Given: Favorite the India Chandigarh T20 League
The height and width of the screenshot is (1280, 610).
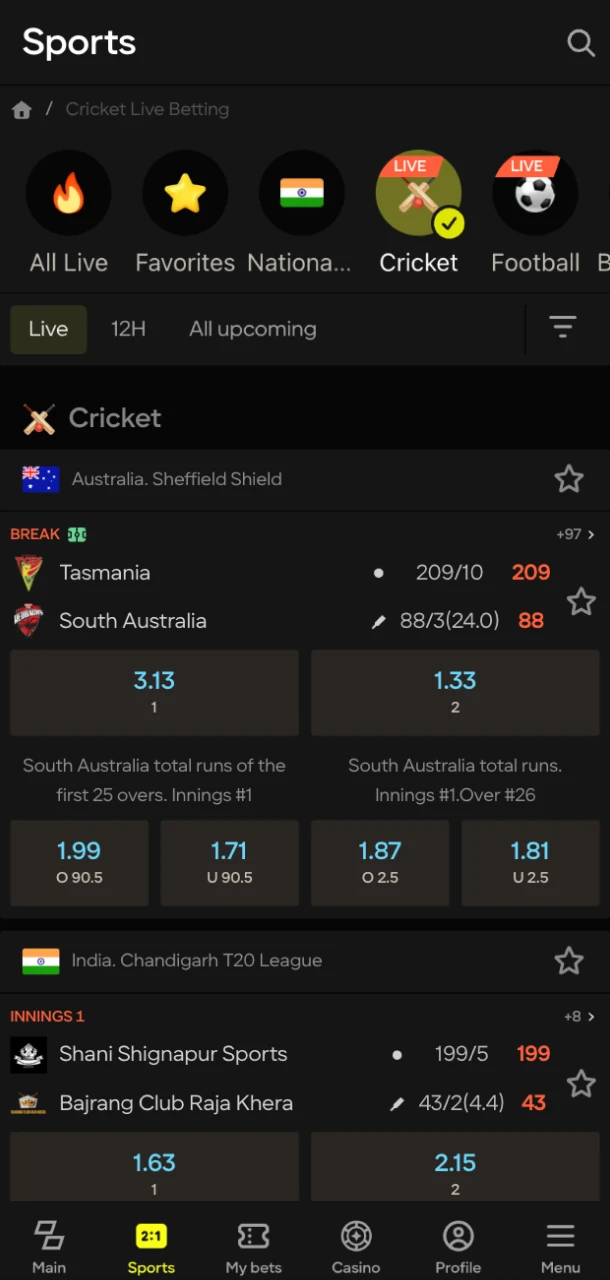Looking at the screenshot, I should pyautogui.click(x=569, y=960).
